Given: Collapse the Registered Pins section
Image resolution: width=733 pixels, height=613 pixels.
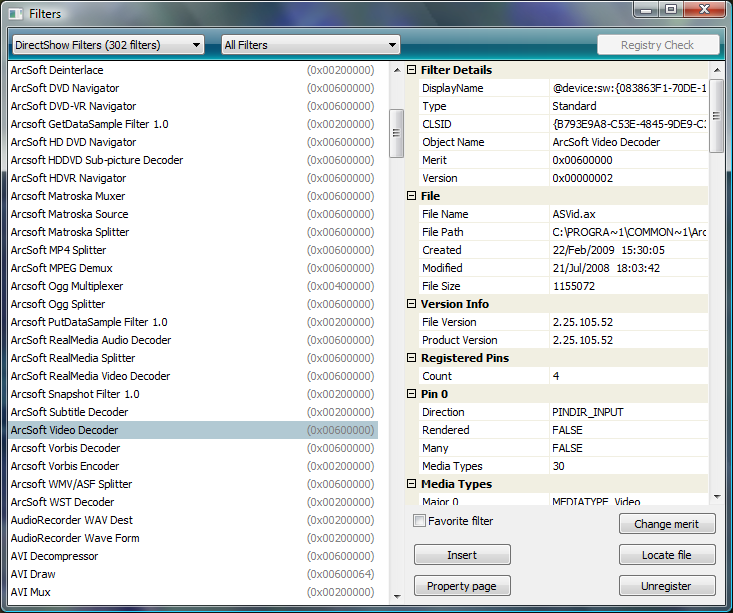Looking at the screenshot, I should point(411,358).
